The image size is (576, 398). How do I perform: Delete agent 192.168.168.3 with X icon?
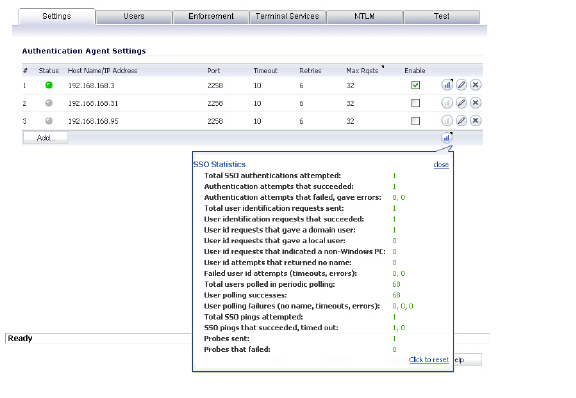(x=476, y=85)
